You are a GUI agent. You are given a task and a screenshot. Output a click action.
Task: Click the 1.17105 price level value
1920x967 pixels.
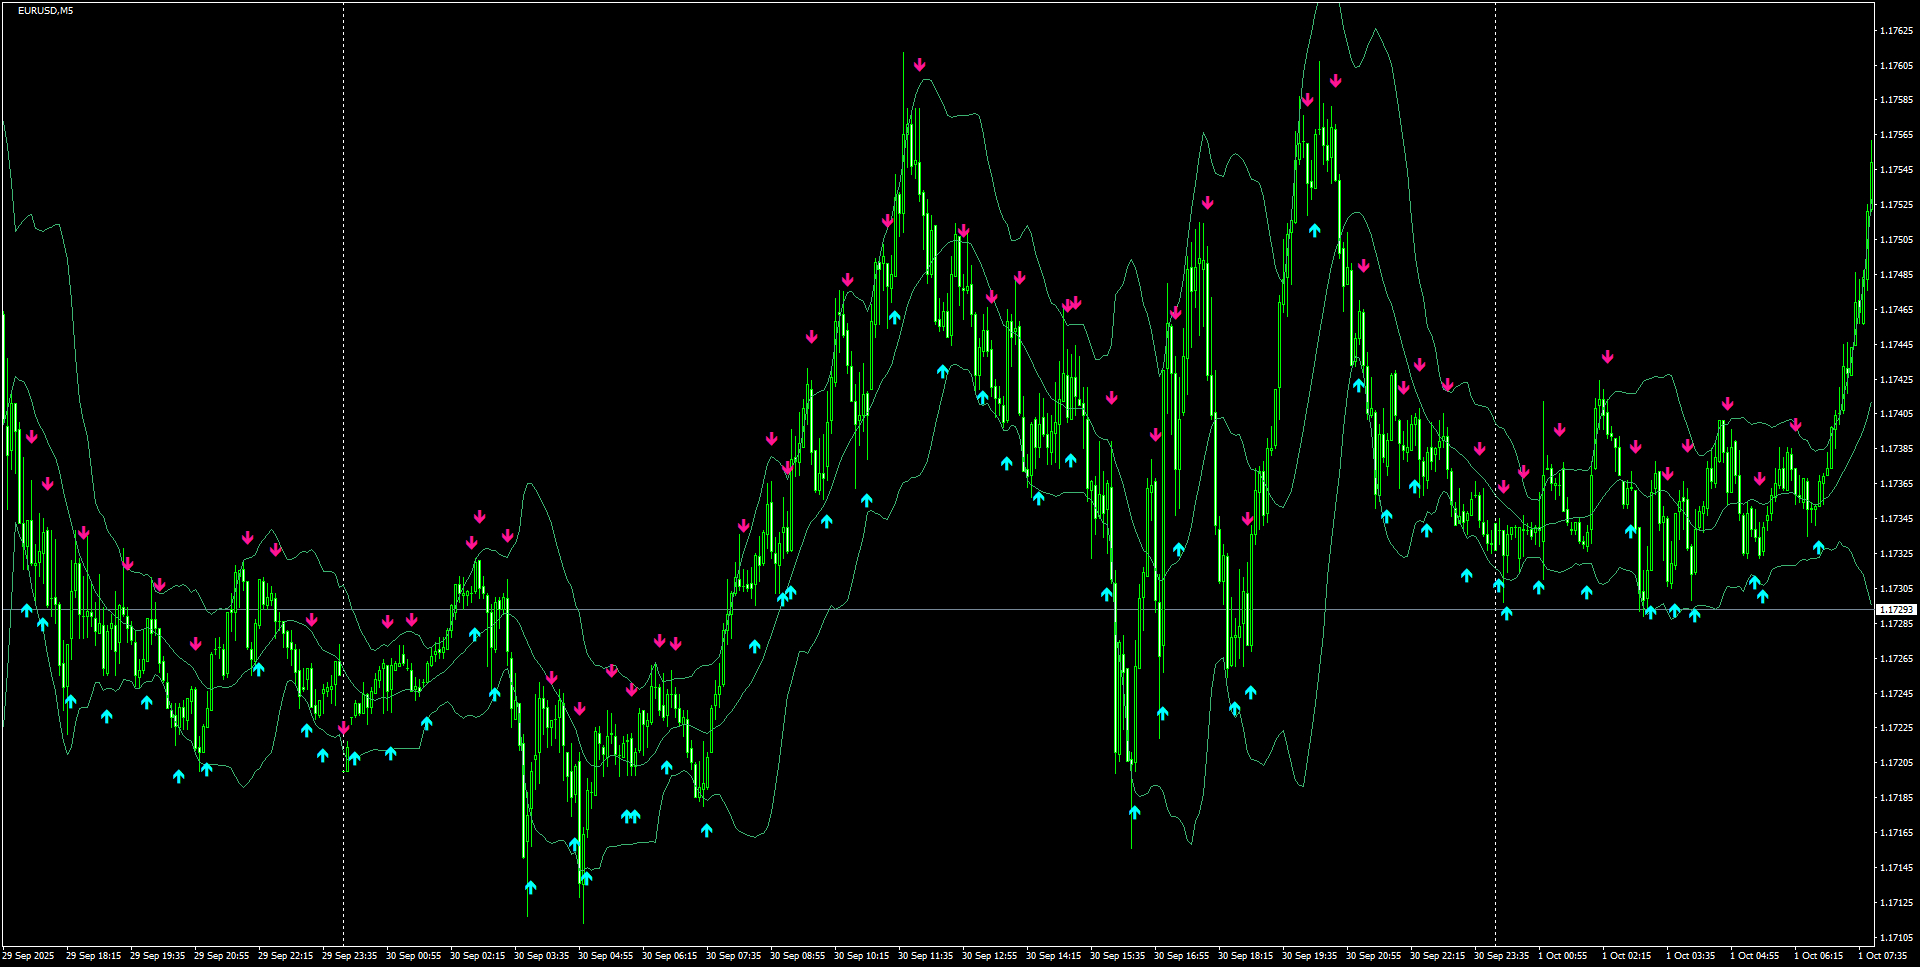click(x=1896, y=938)
